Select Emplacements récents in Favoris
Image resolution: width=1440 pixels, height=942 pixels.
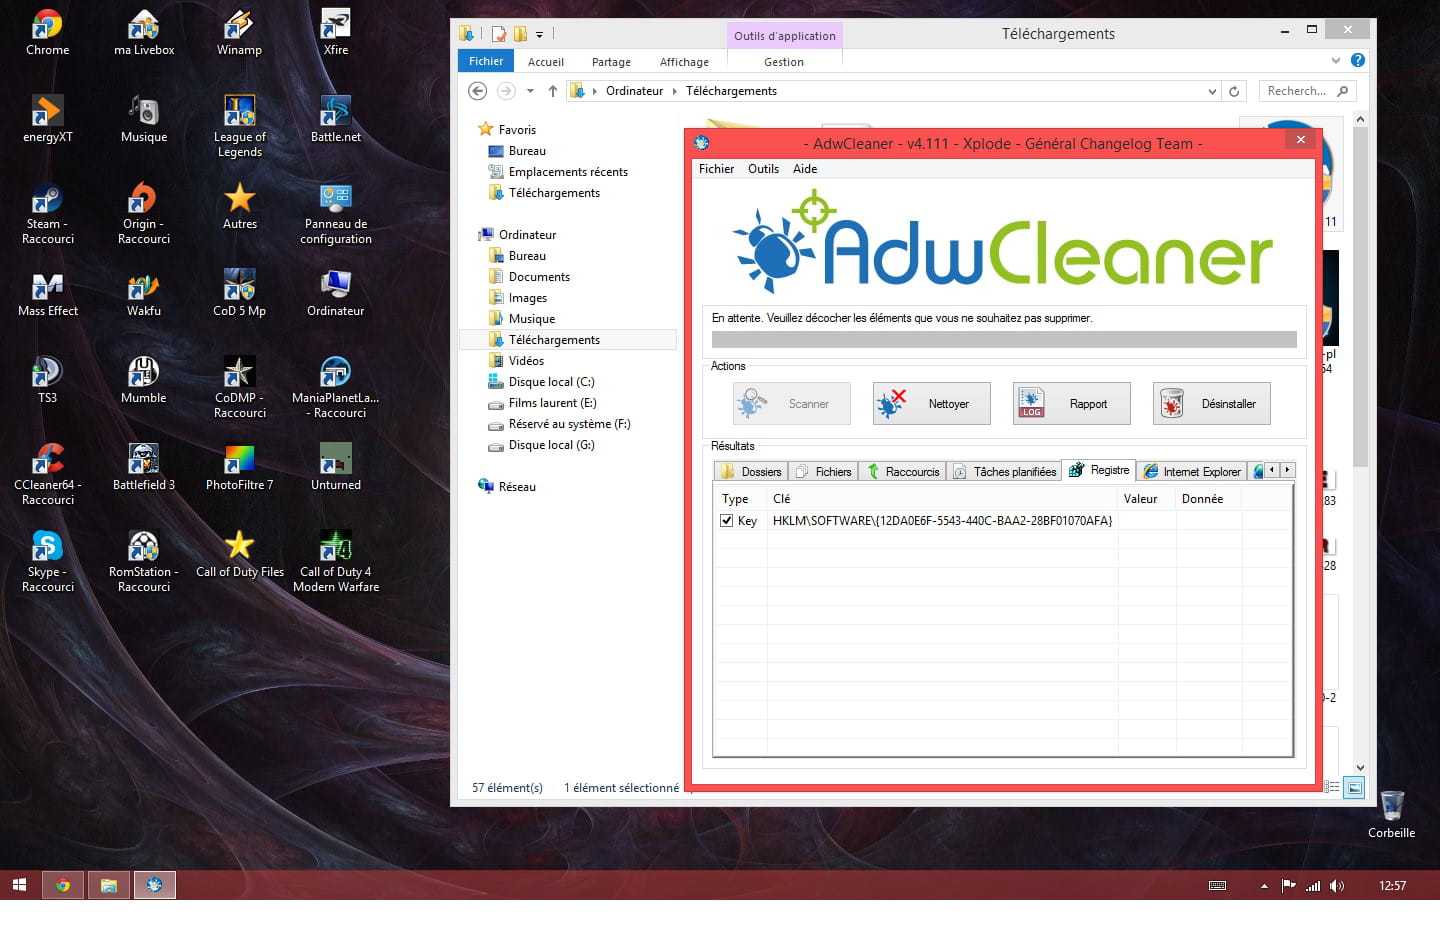click(x=568, y=172)
